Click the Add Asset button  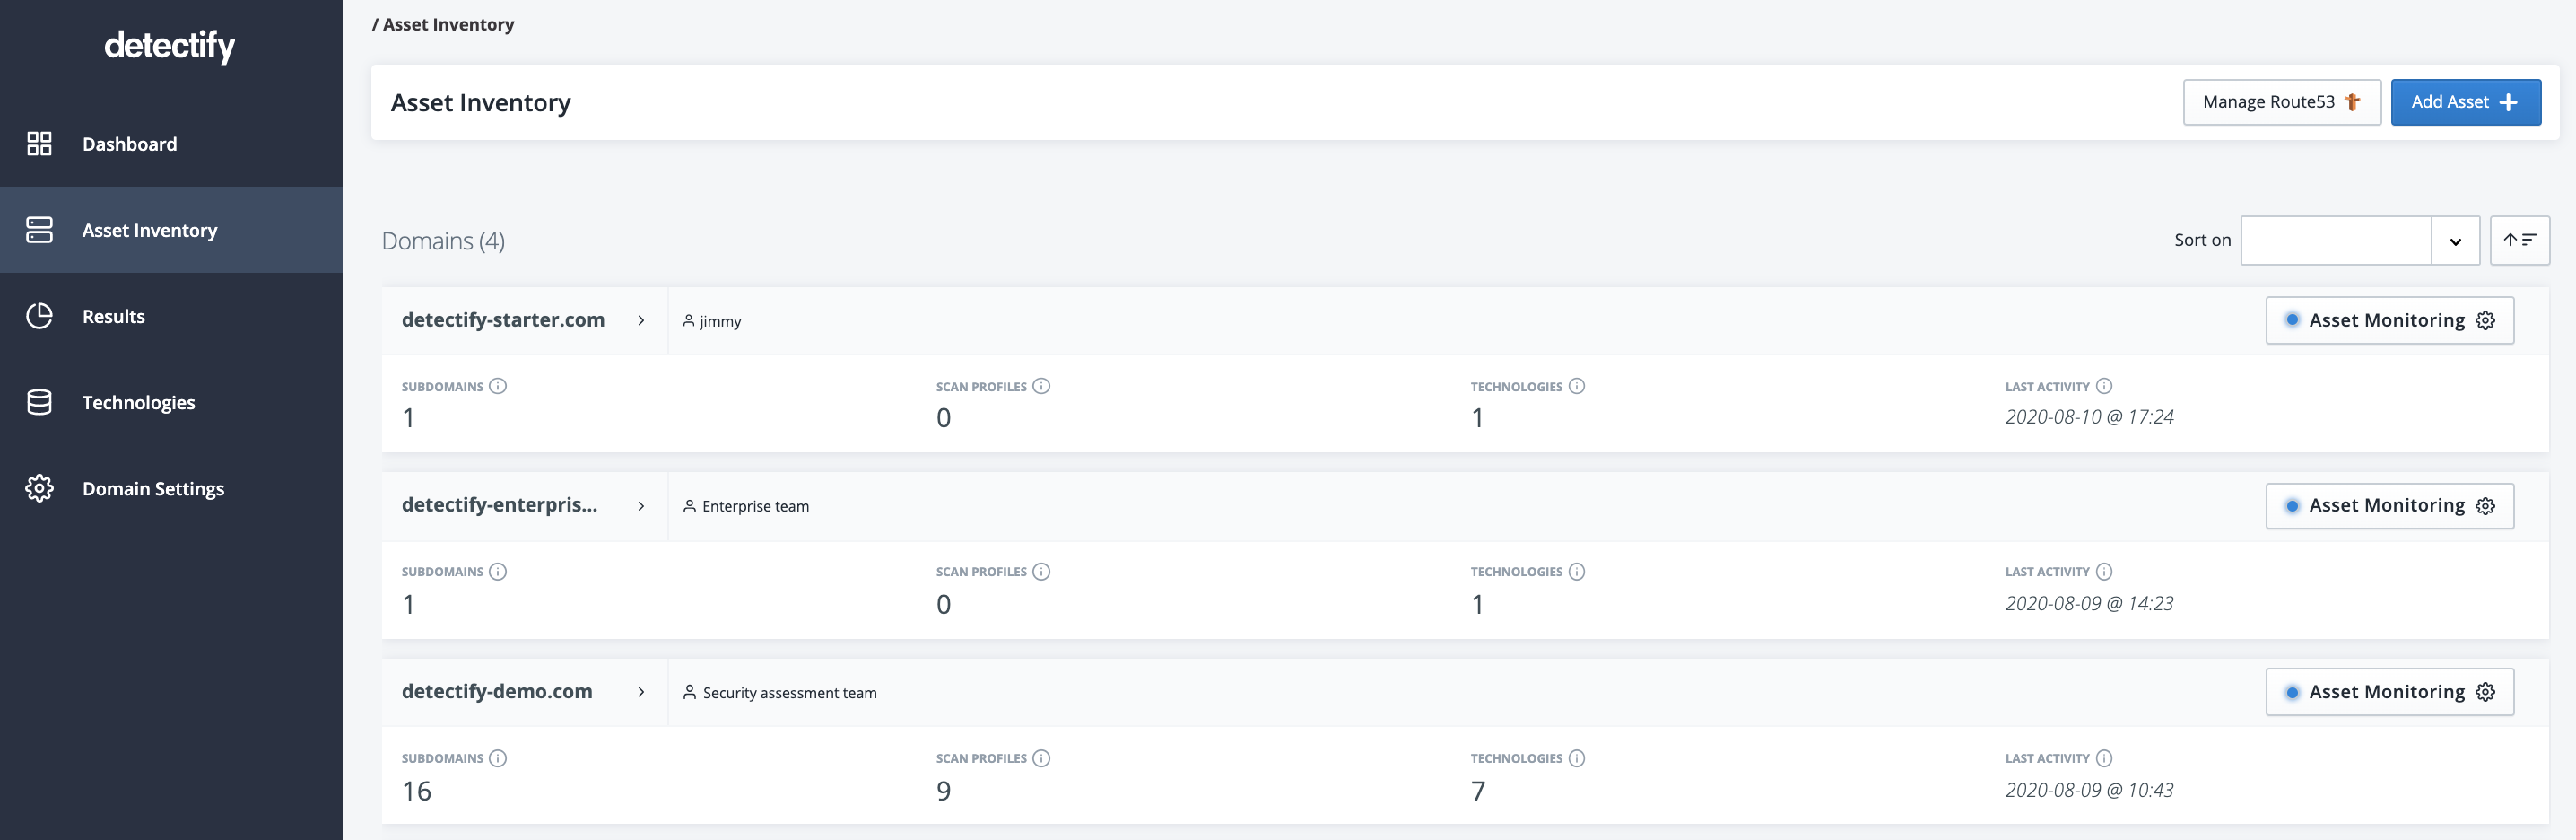(2465, 102)
